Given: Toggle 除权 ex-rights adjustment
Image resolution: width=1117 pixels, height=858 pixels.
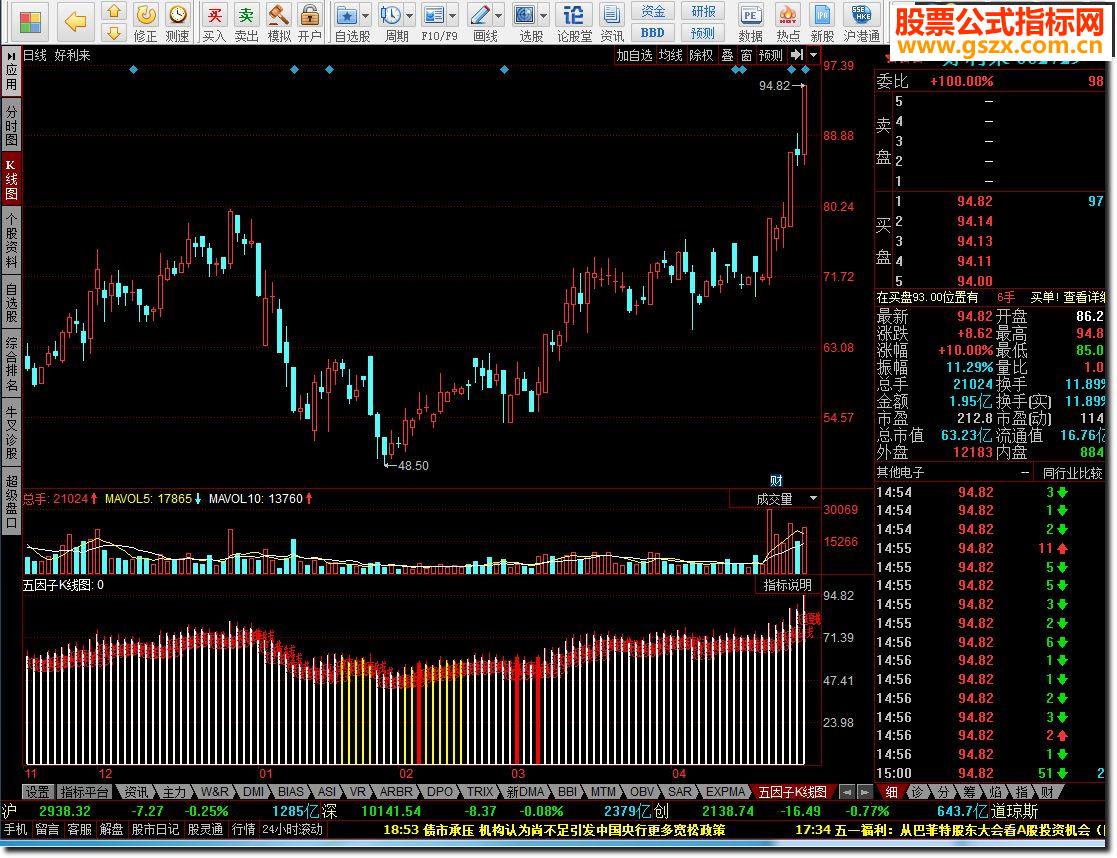Looking at the screenshot, I should click(701, 55).
